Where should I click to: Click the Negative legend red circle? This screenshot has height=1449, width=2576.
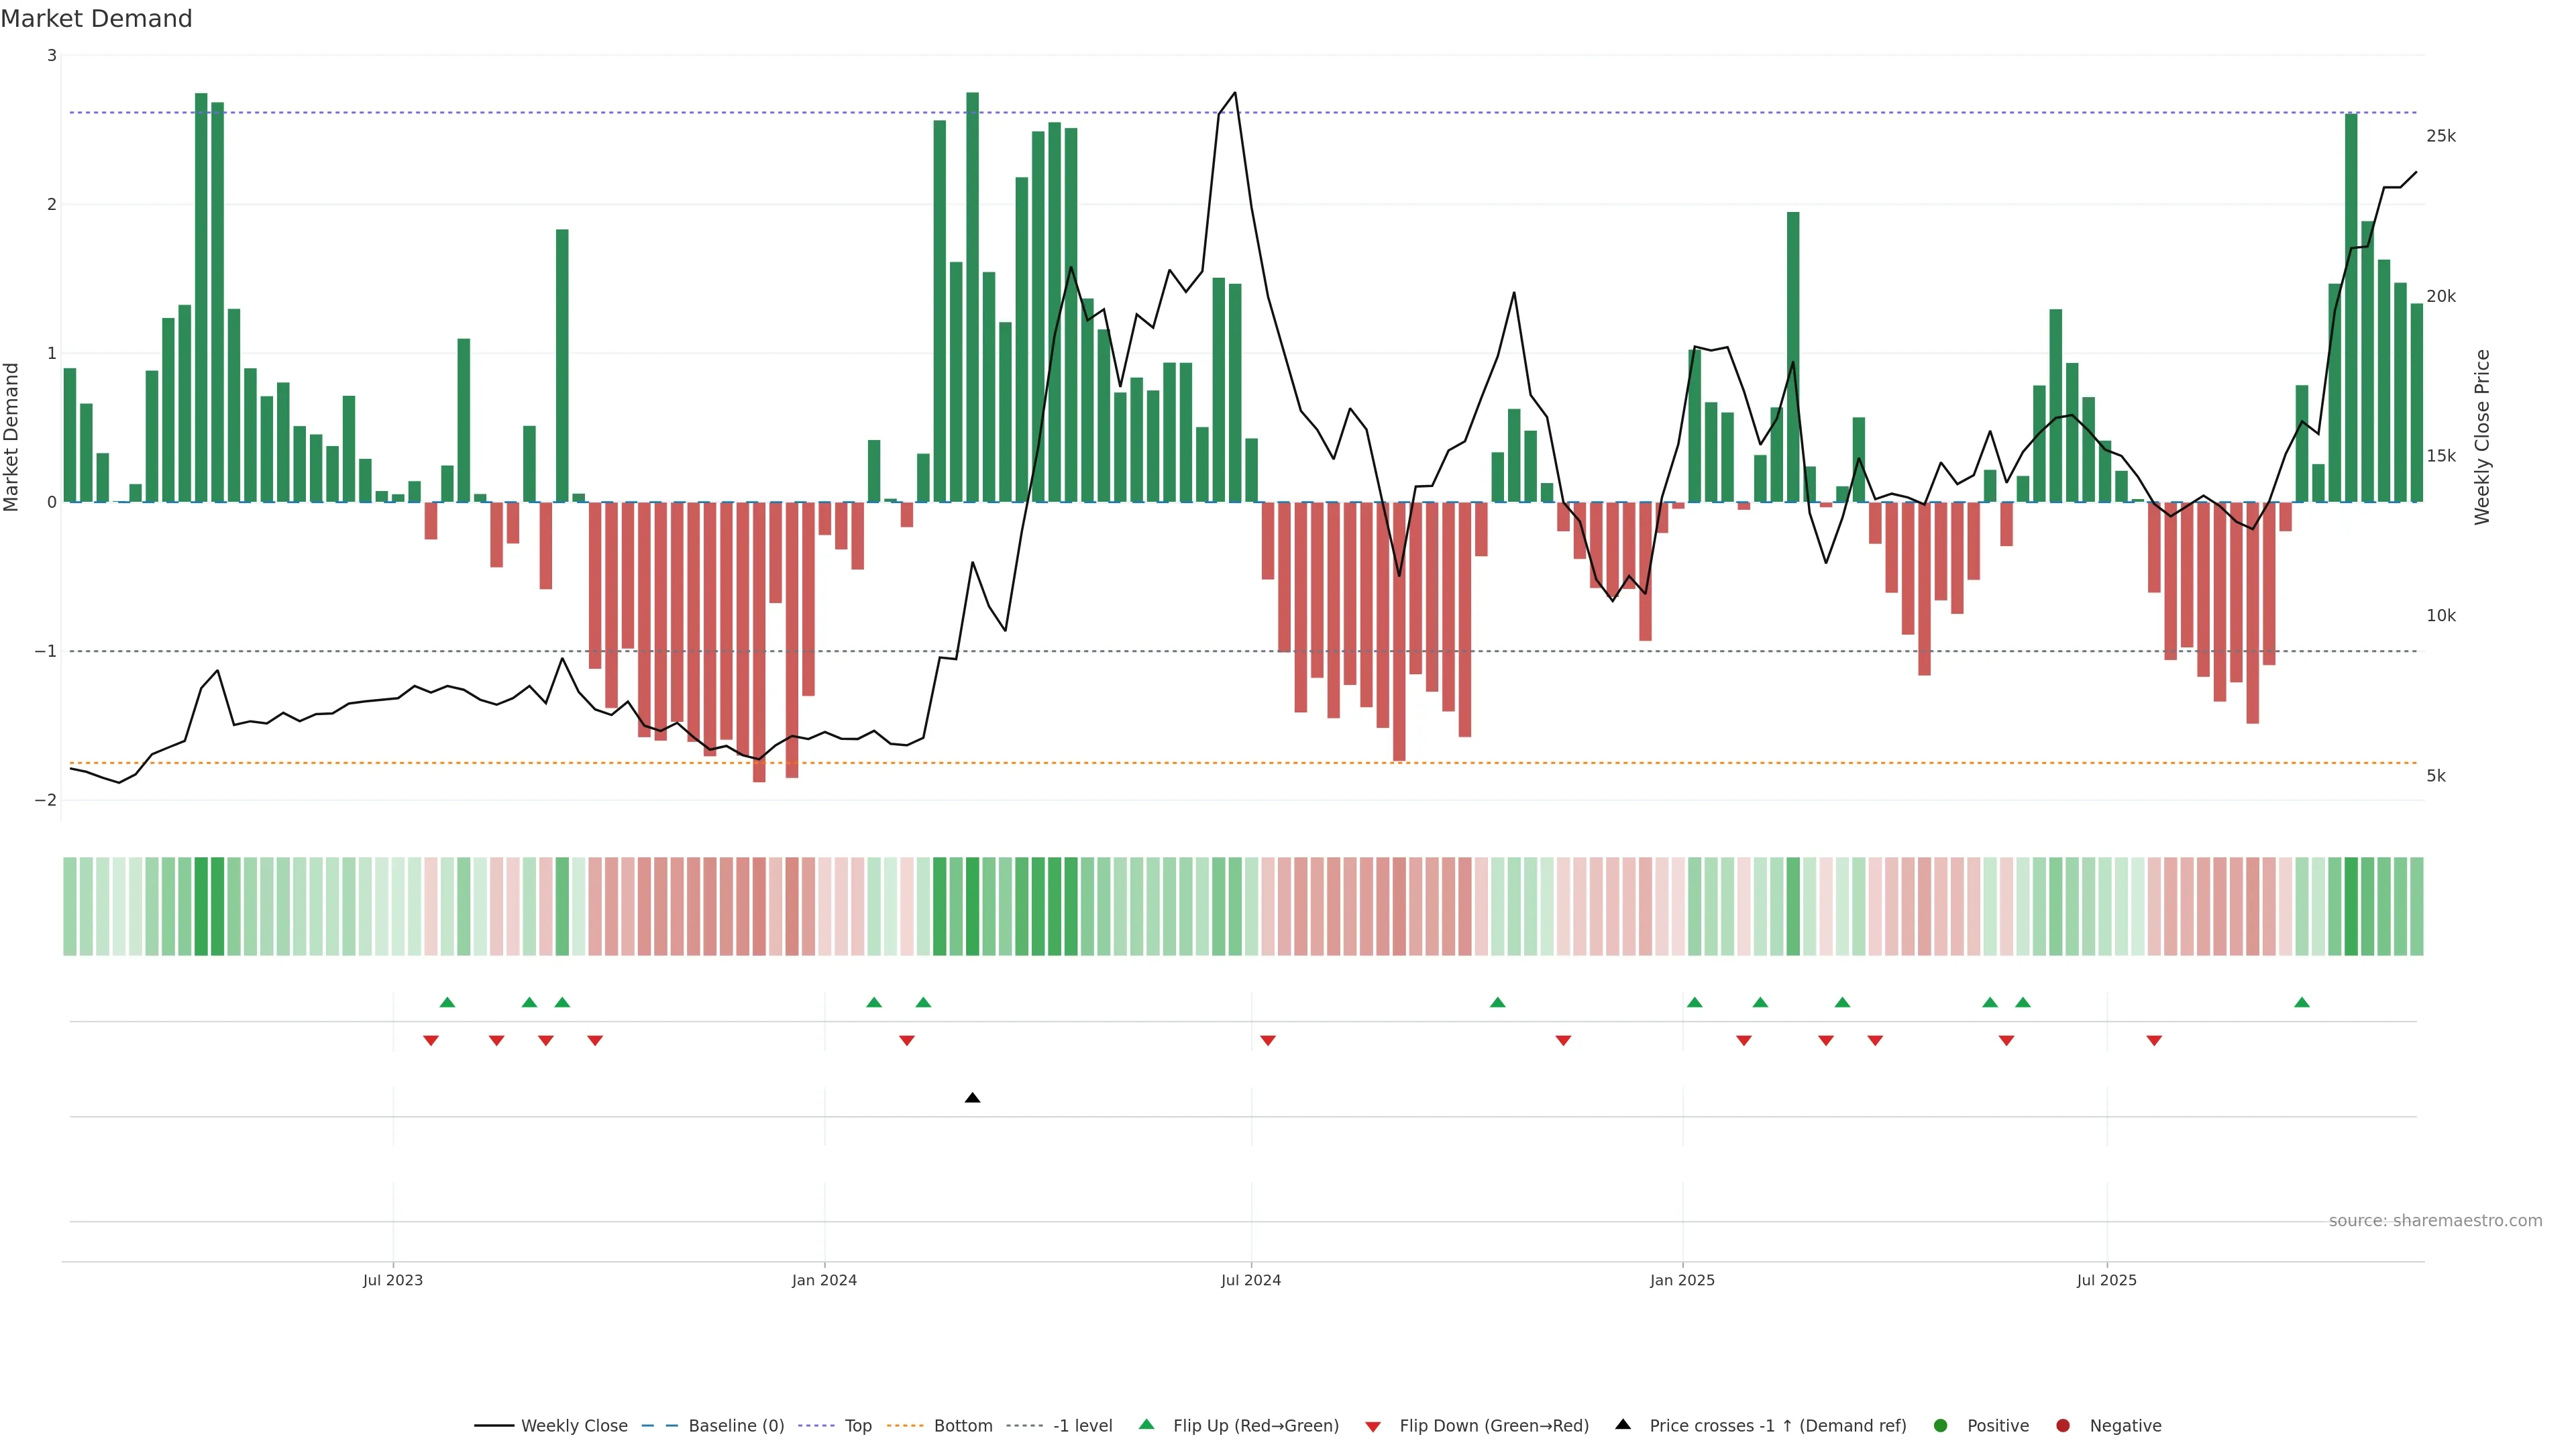[x=2063, y=1425]
